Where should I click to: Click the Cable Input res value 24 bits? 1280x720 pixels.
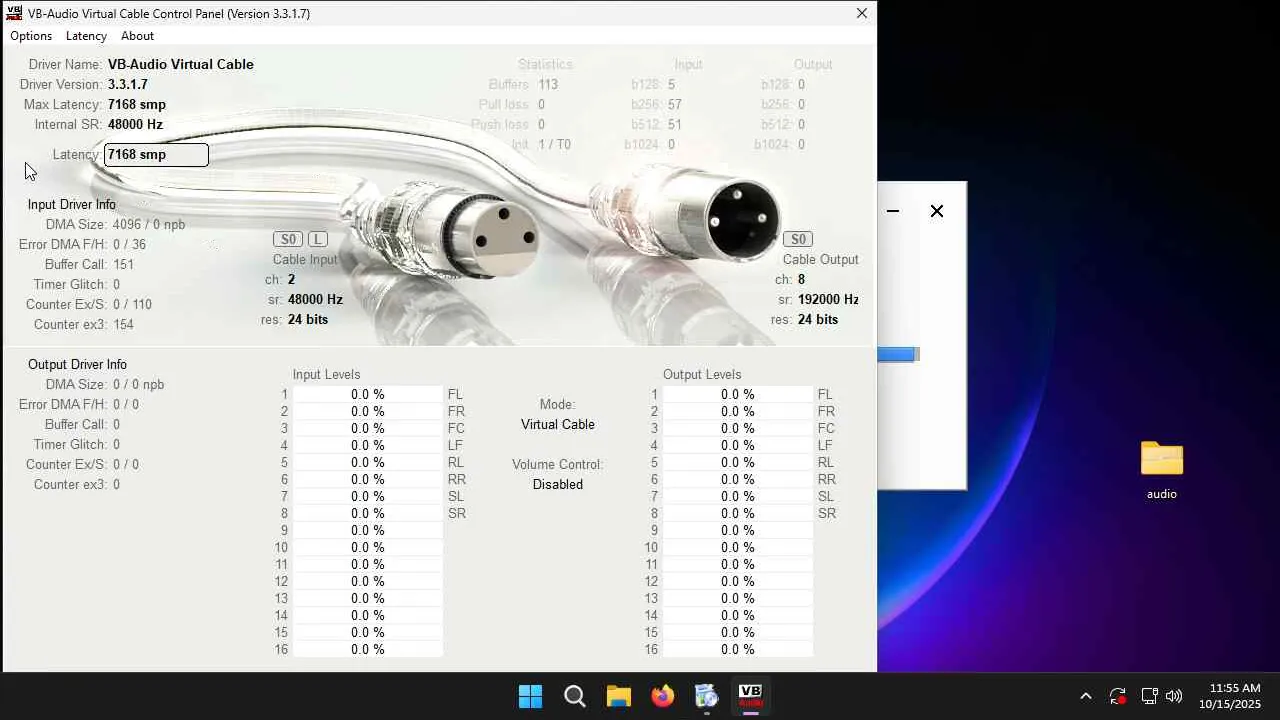[x=308, y=319]
